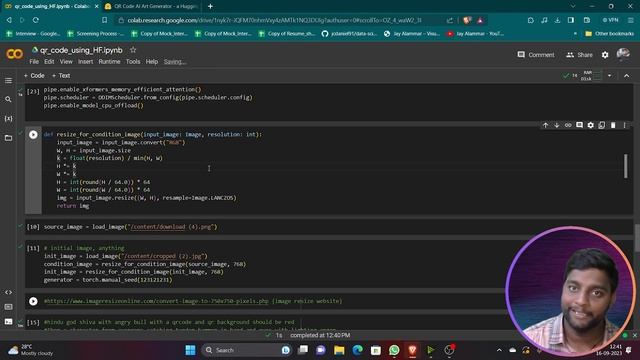Image resolution: width=640 pixels, height=360 pixels.
Task: Open Colab settings gear
Action: click(605, 55)
